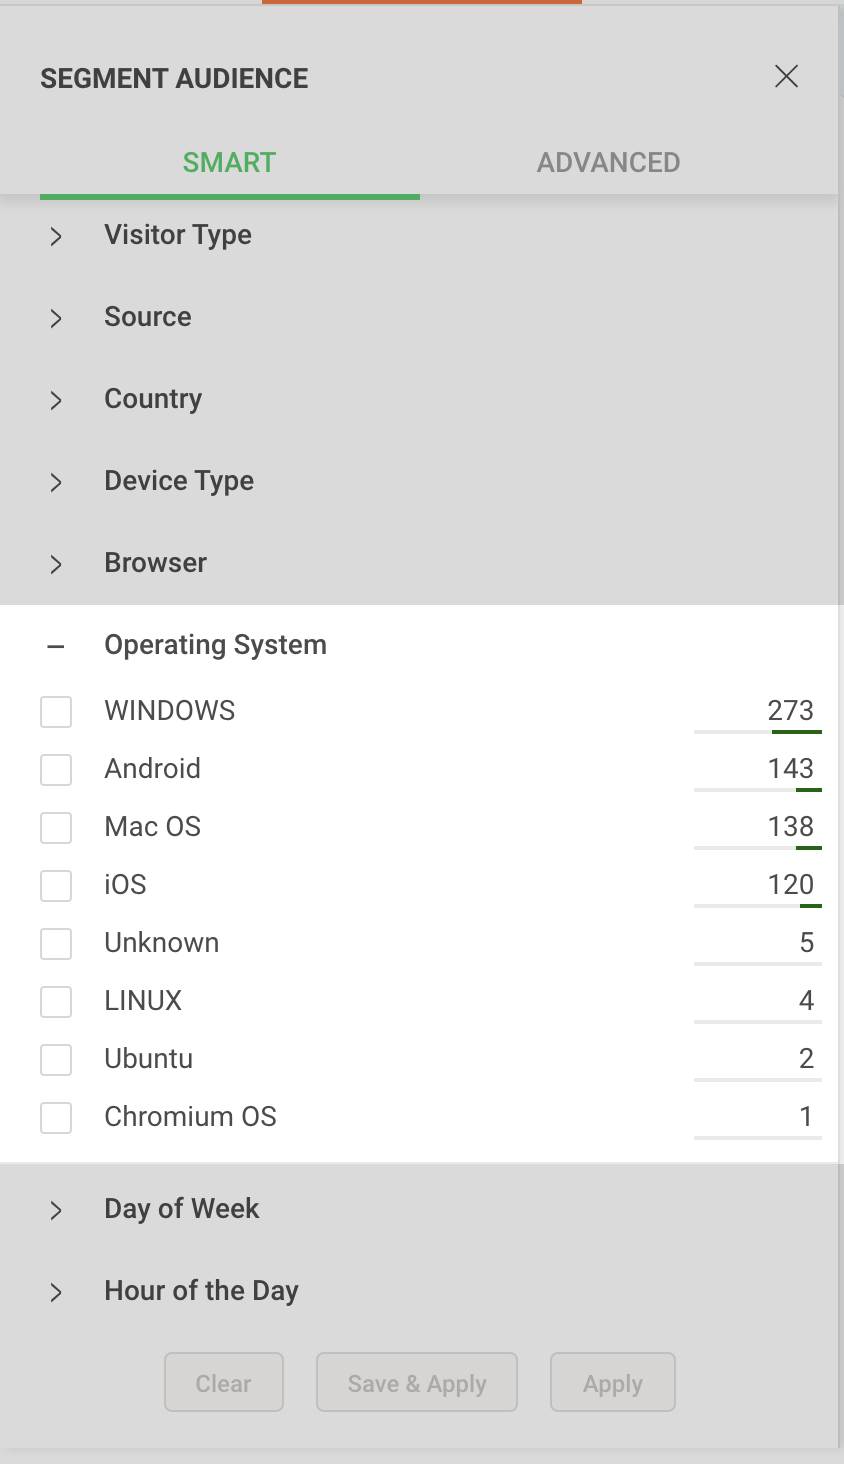This screenshot has width=844, height=1464.
Task: Expand the Browser section chevron
Action: [56, 564]
